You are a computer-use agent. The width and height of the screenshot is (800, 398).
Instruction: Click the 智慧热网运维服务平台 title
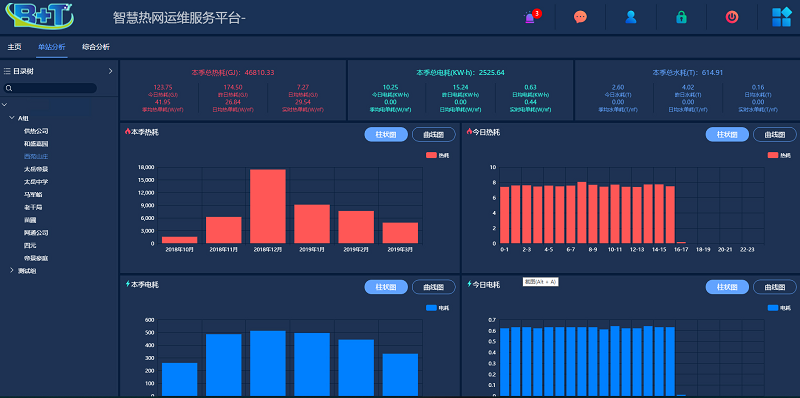179,18
